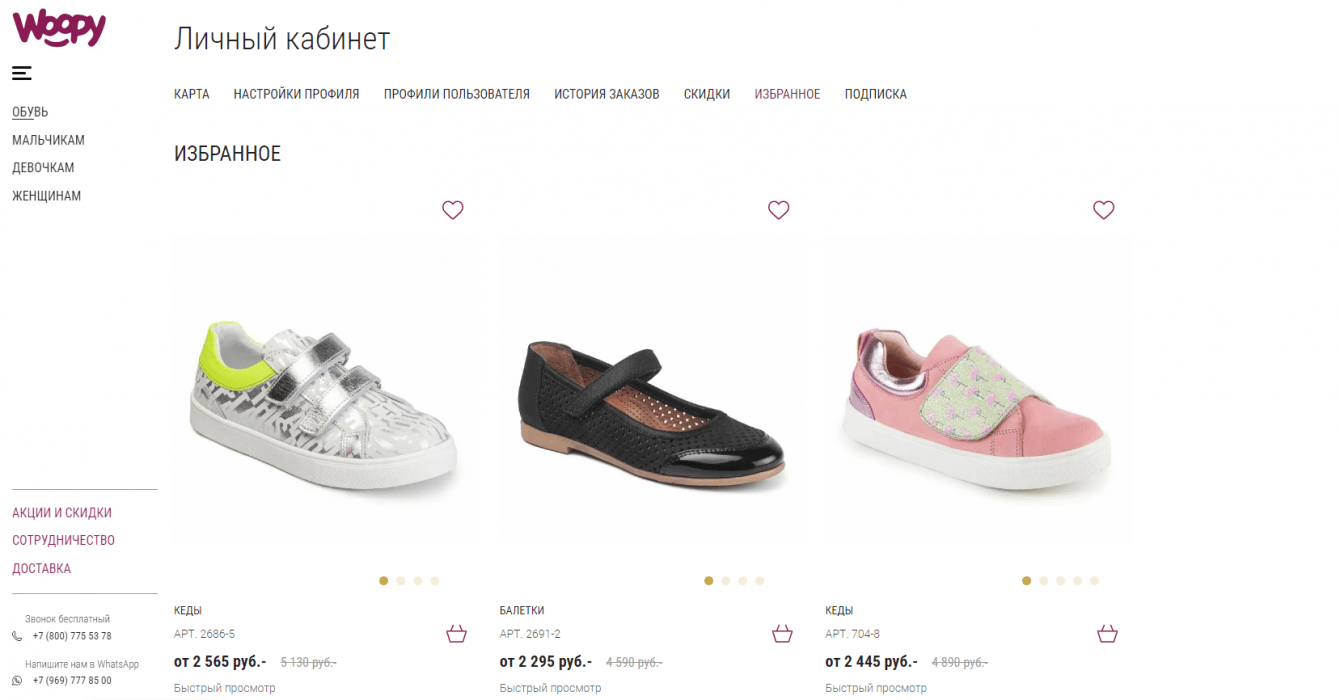Add pink sneakers 704-8 to basket
Image resolution: width=1340 pixels, height=700 pixels.
coord(1107,634)
